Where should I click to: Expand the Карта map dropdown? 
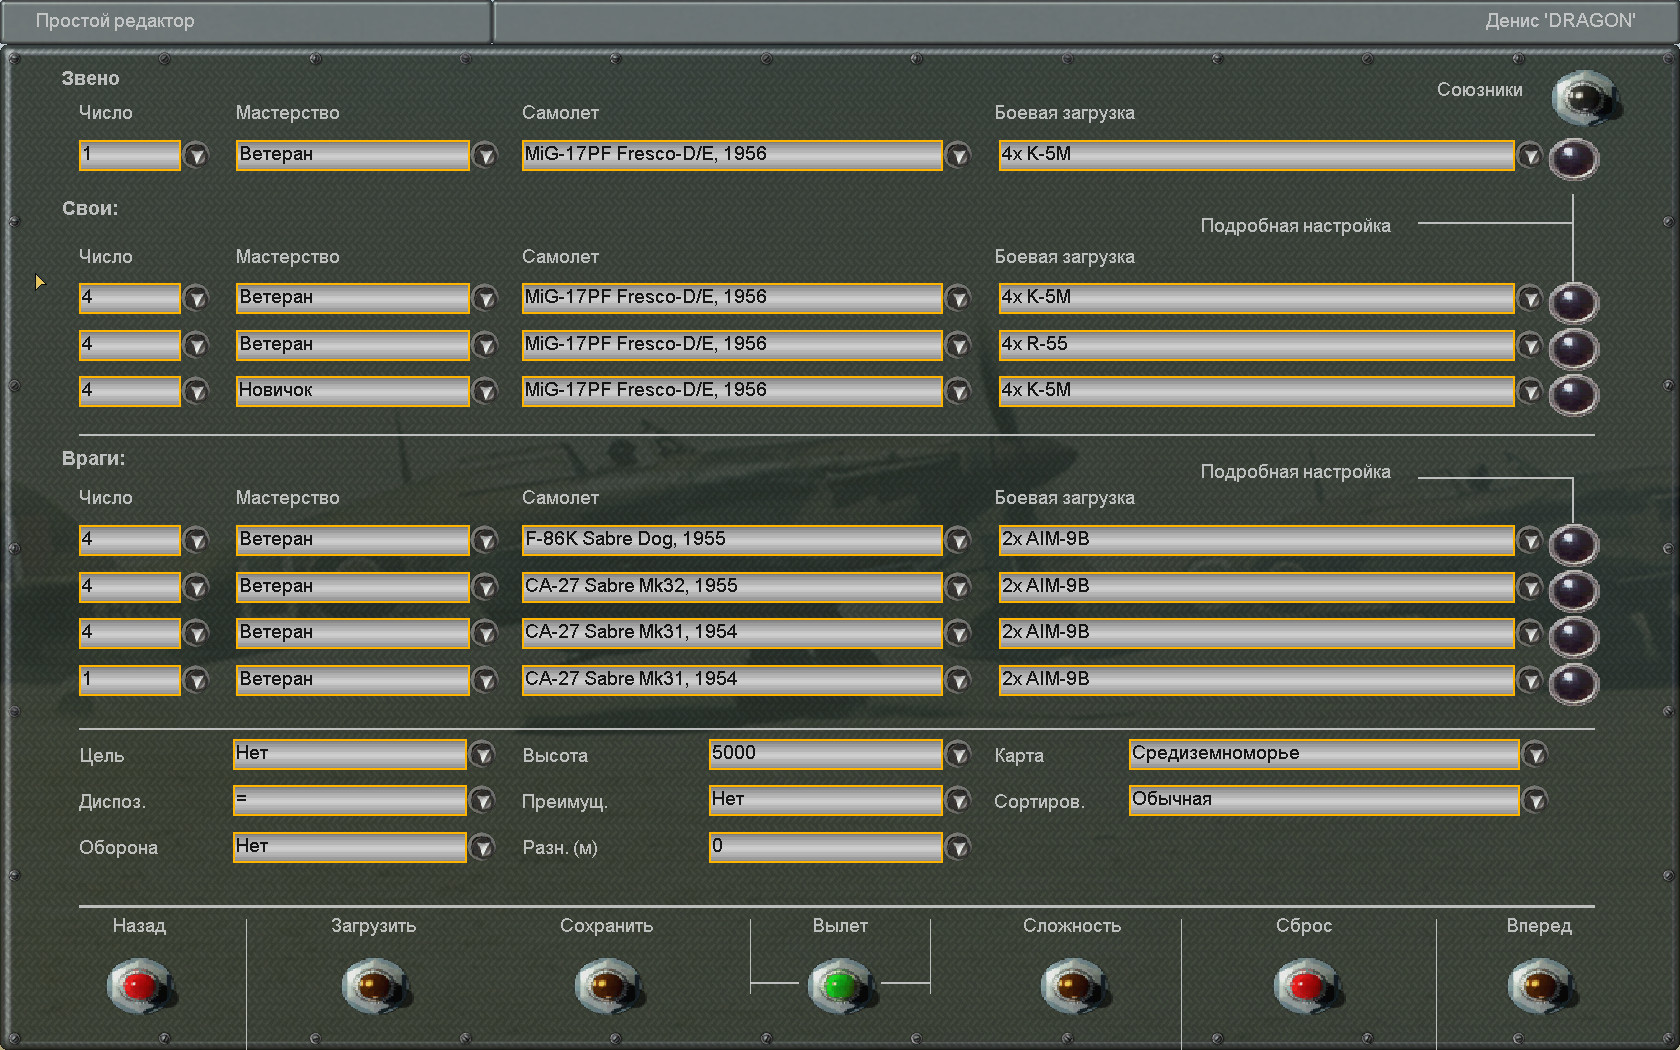coord(1535,755)
